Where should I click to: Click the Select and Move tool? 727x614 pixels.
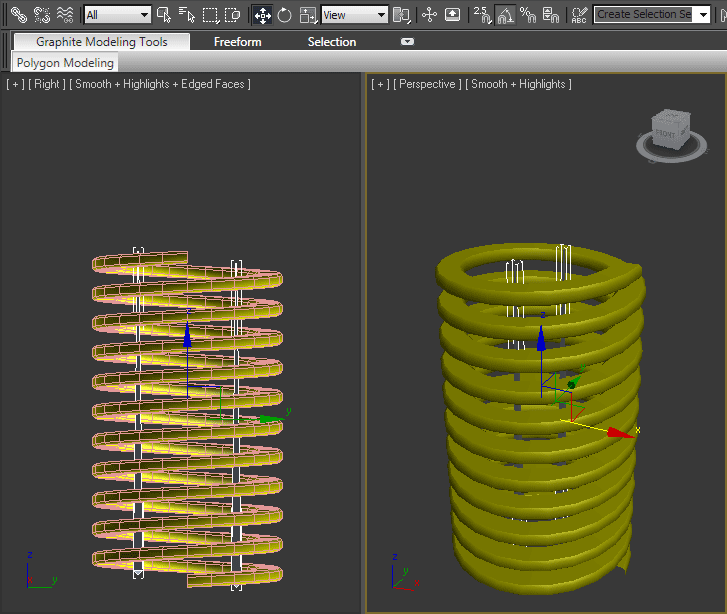[x=262, y=15]
